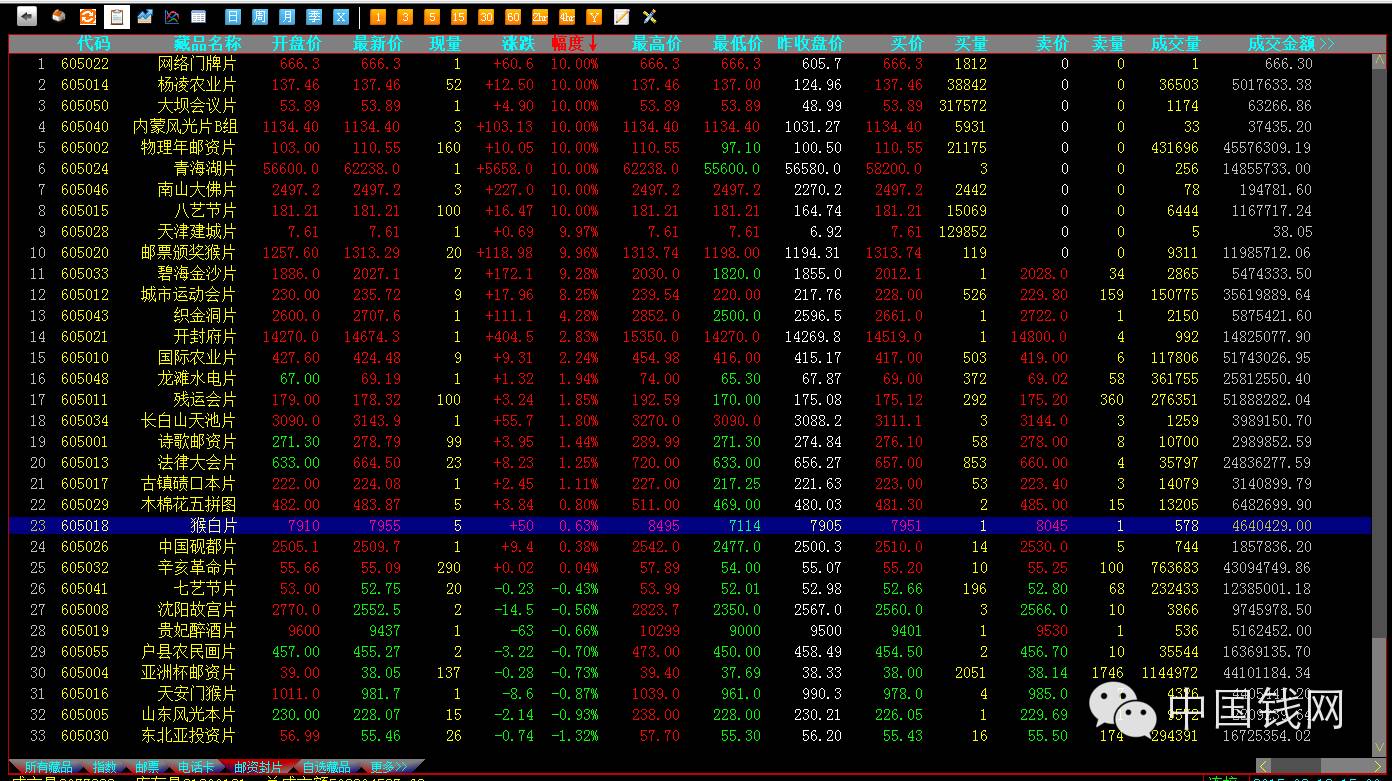Switch to the 所有藏品 tab

47,767
